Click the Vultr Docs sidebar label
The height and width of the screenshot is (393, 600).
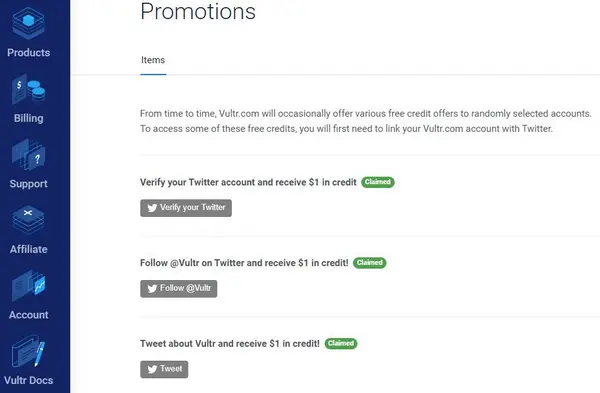point(29,380)
